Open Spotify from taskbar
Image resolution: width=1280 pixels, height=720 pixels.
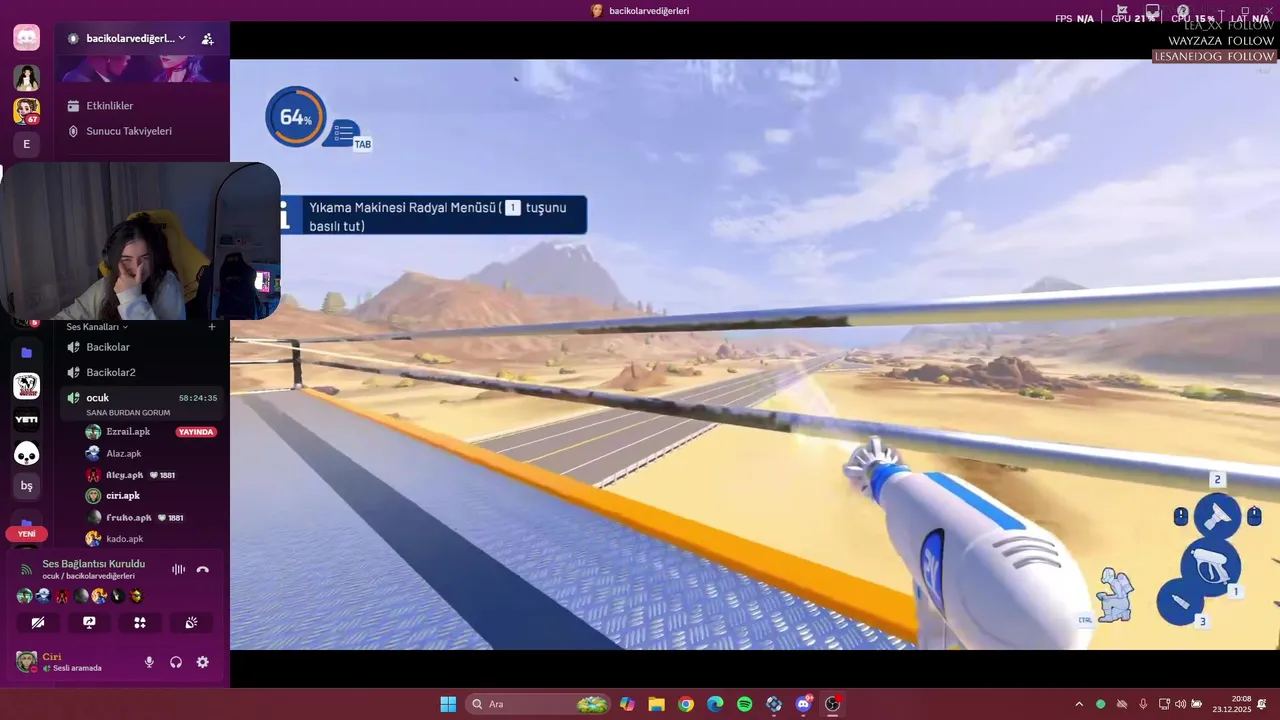(x=744, y=704)
